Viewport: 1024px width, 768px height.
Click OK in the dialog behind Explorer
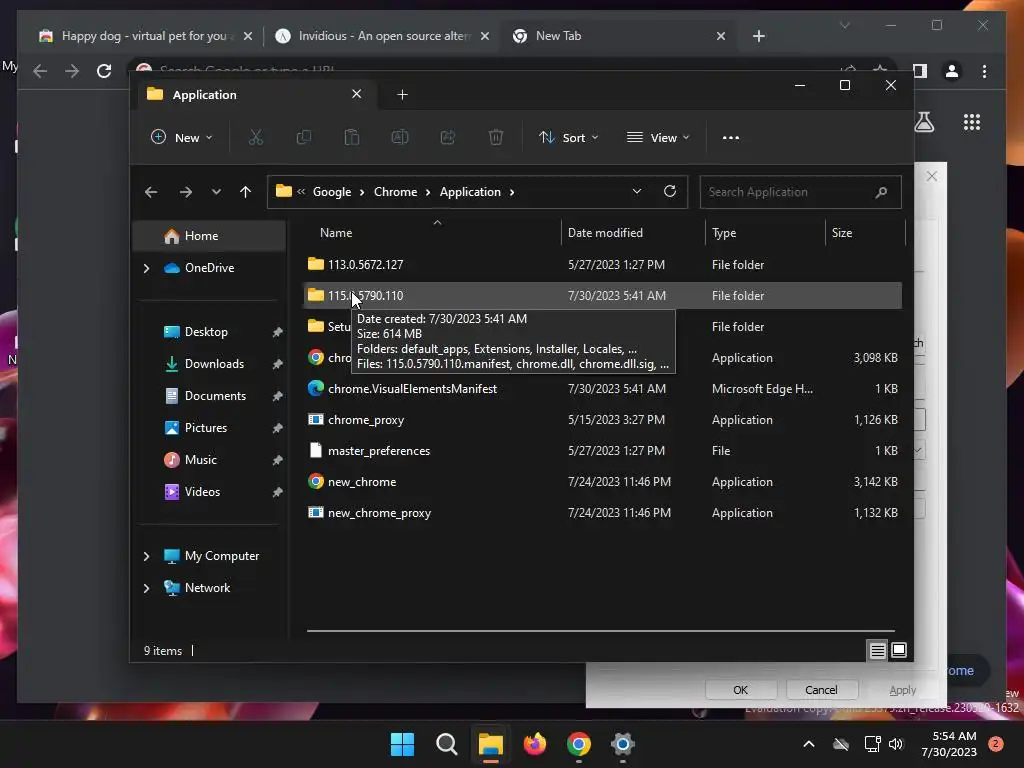(741, 690)
